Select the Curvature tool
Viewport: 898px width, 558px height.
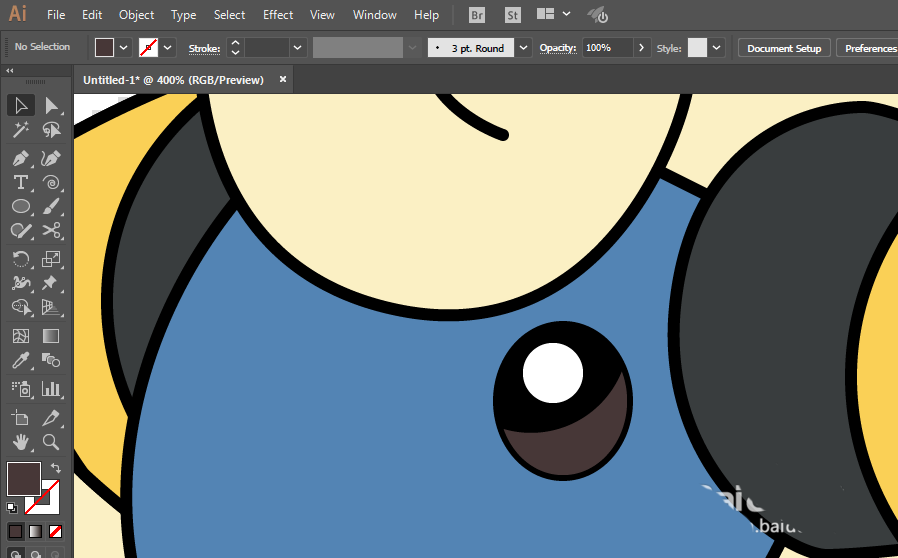(x=51, y=158)
